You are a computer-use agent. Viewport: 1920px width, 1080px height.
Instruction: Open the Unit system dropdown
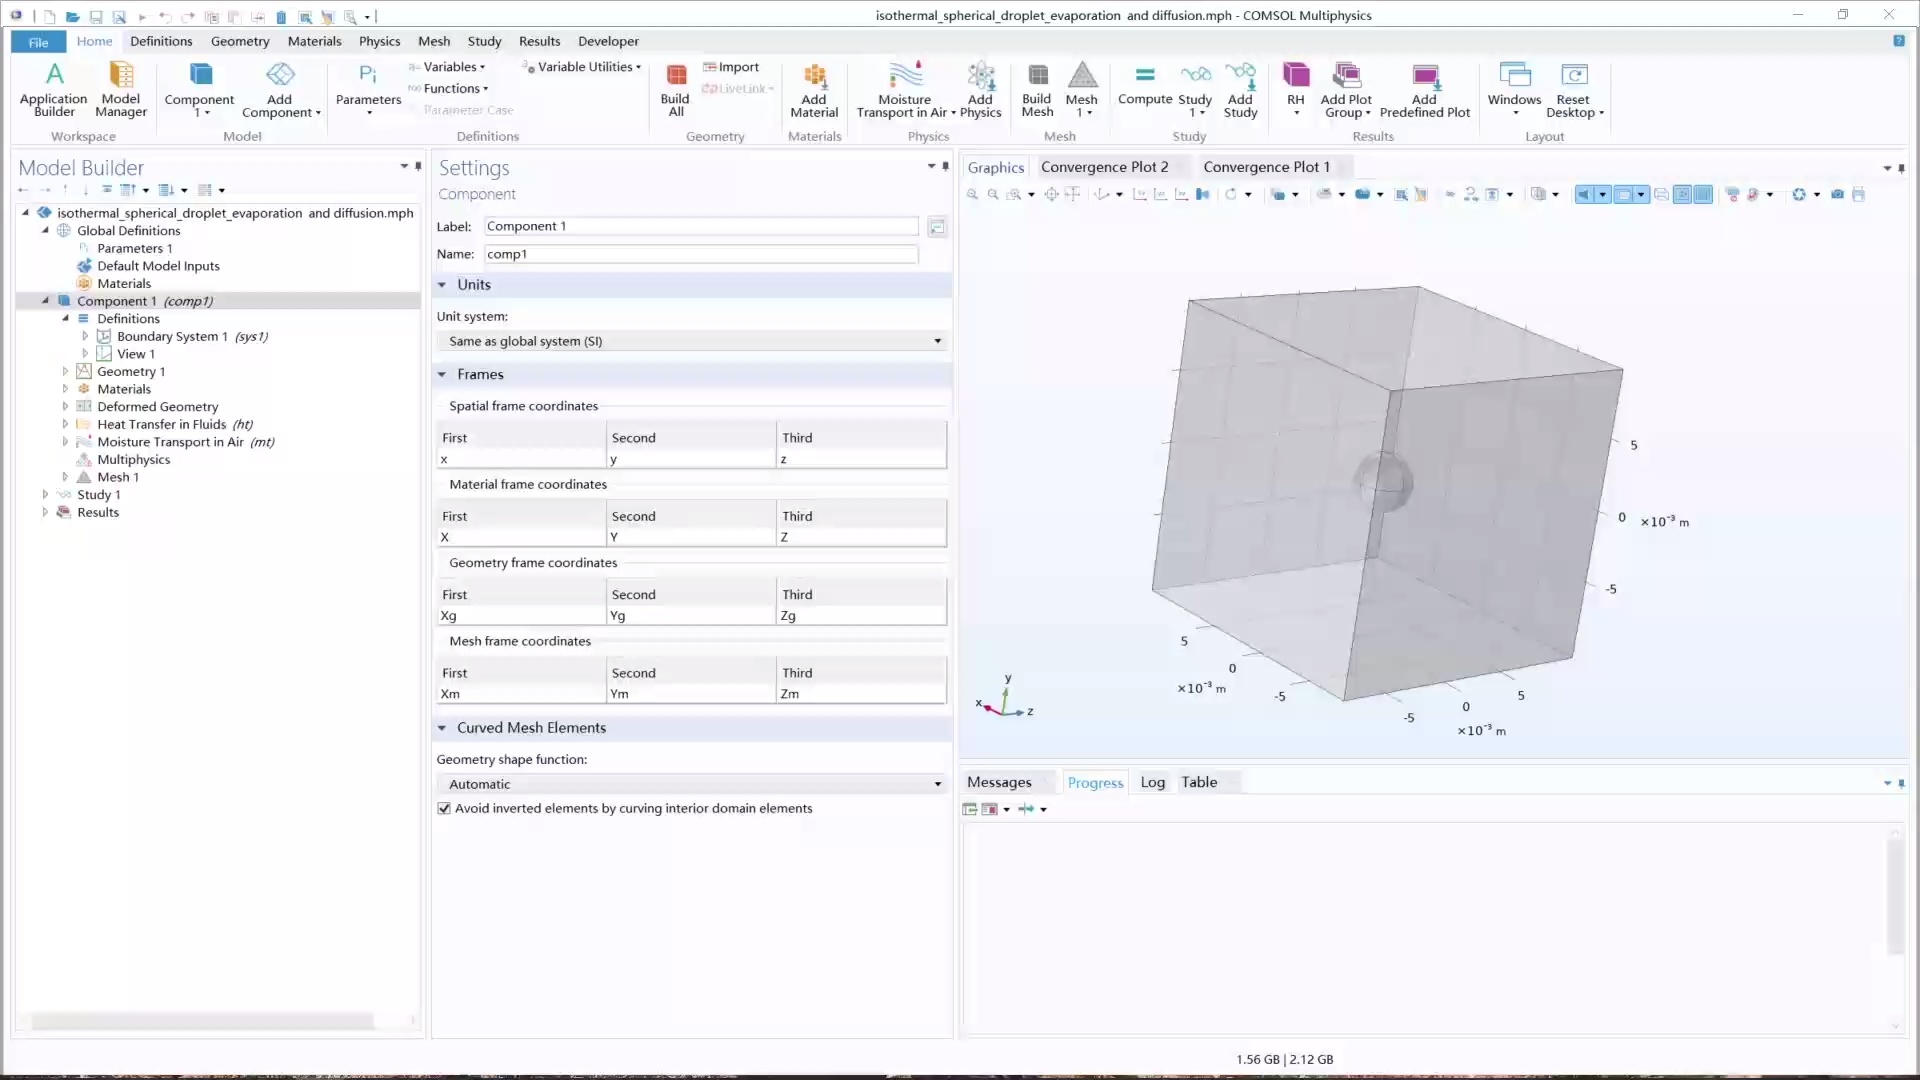pyautogui.click(x=692, y=341)
